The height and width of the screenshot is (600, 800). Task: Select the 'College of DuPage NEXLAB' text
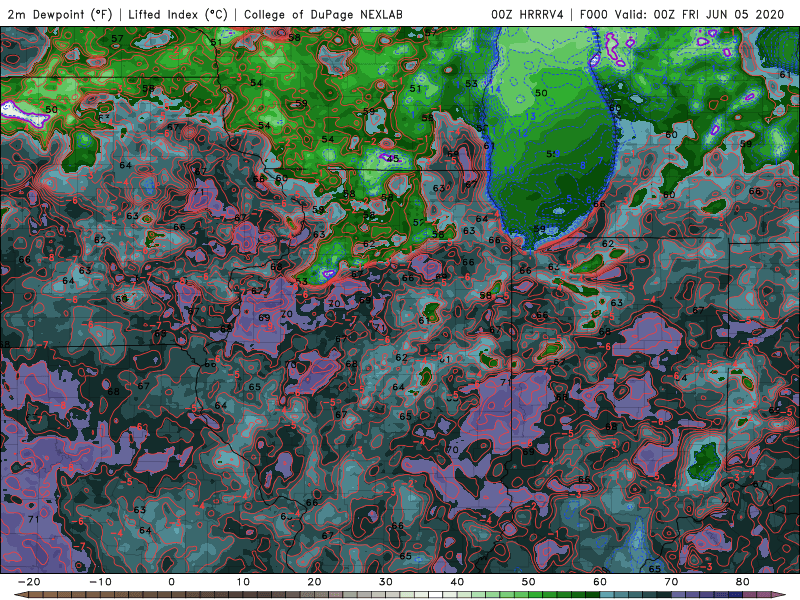tap(323, 15)
